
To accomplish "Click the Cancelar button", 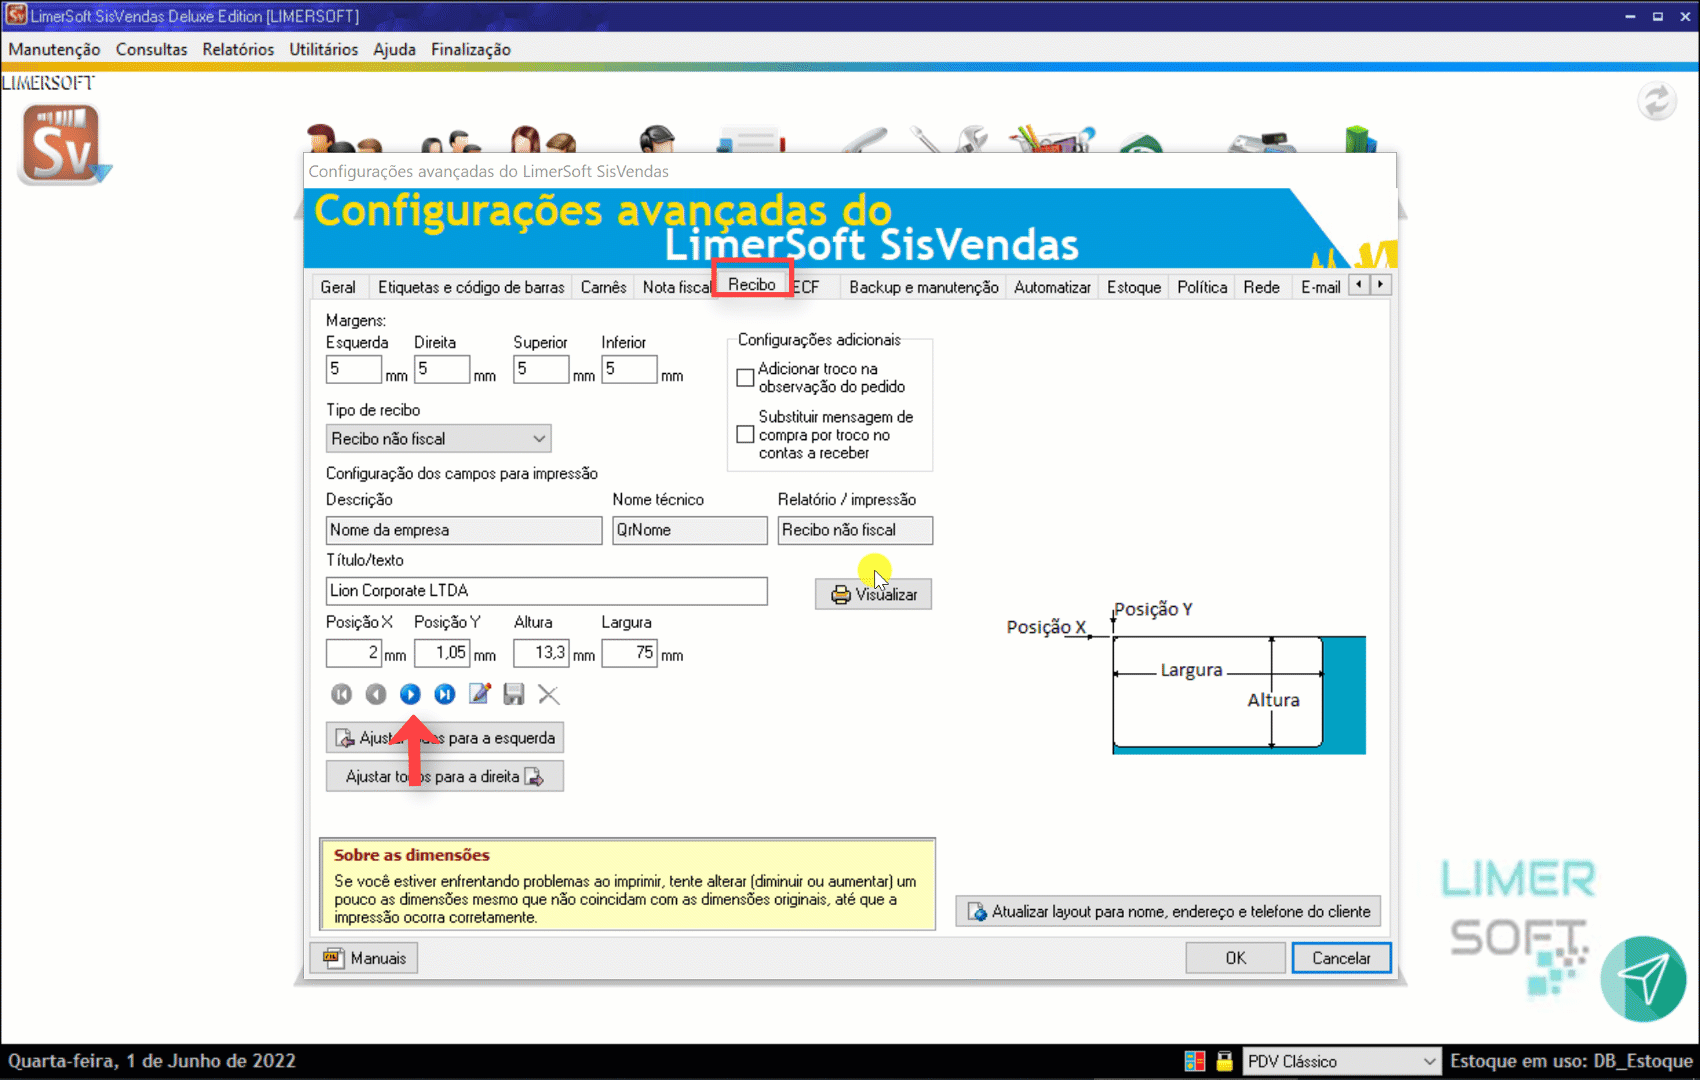I will pos(1341,958).
